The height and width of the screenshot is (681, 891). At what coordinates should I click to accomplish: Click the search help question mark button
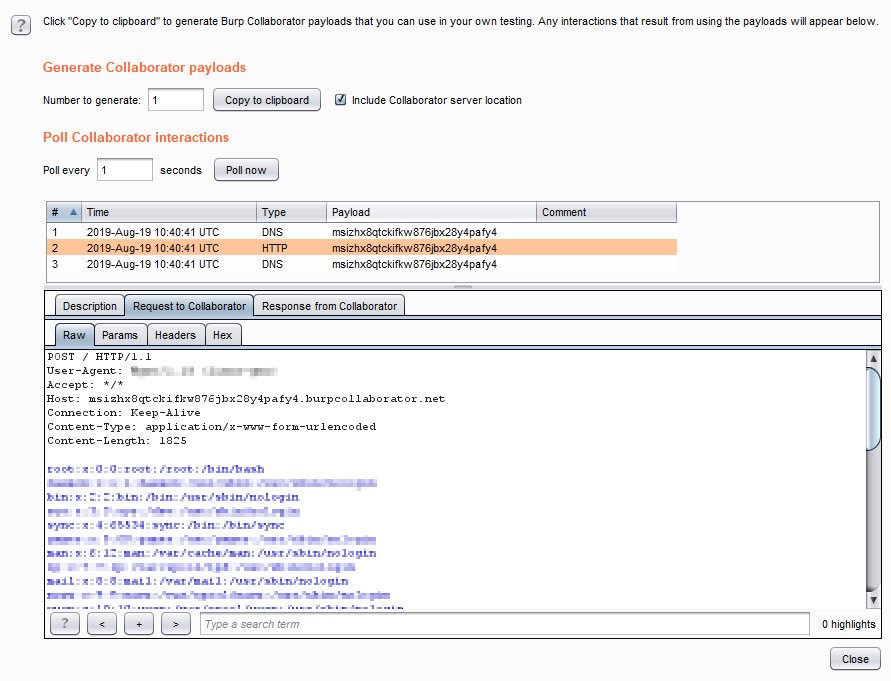point(65,624)
